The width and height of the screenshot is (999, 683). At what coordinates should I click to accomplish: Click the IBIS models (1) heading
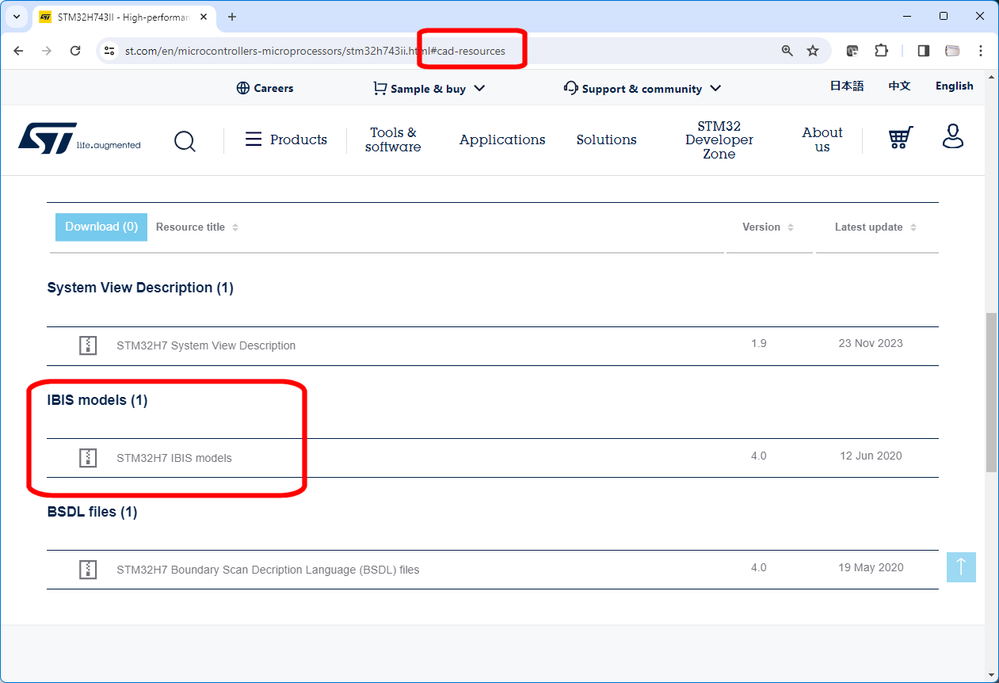[97, 400]
